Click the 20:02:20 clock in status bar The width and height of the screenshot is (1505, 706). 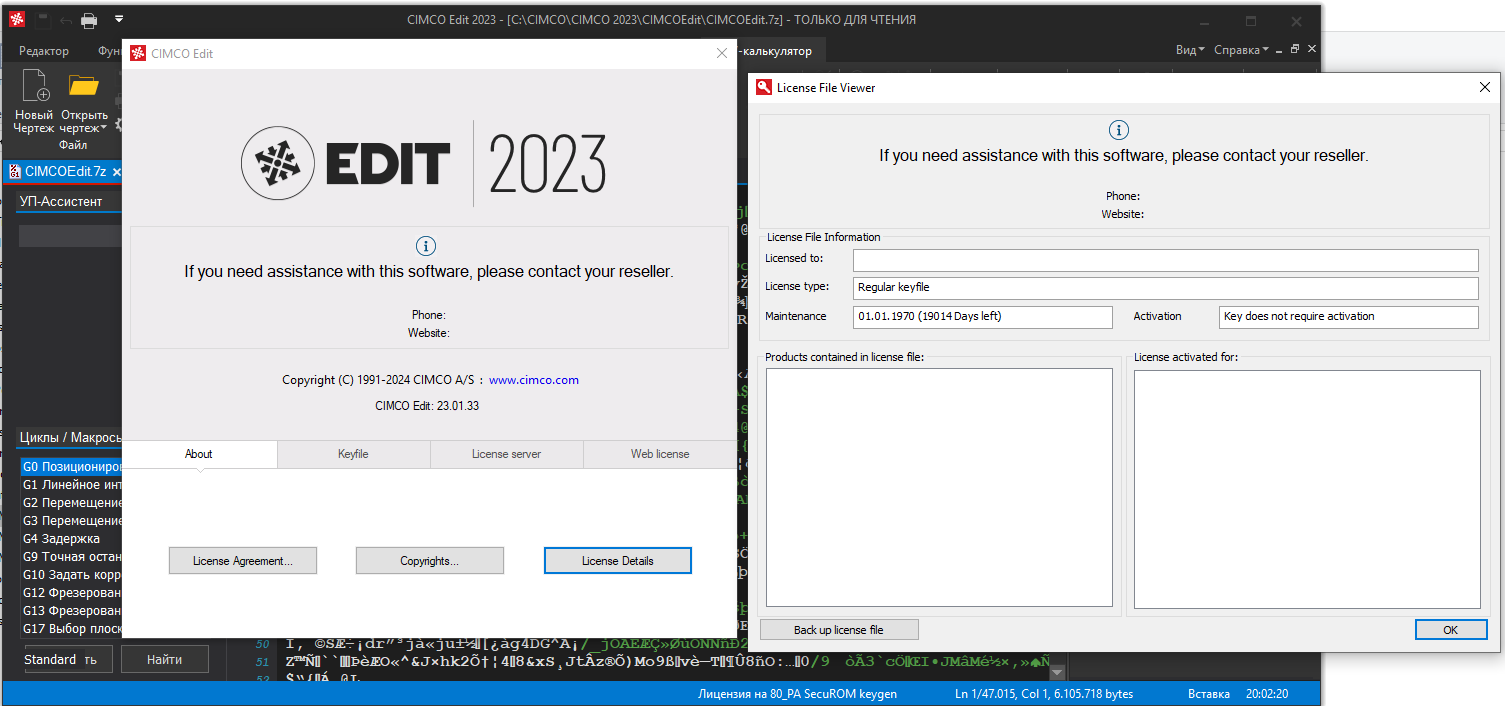click(x=1268, y=694)
